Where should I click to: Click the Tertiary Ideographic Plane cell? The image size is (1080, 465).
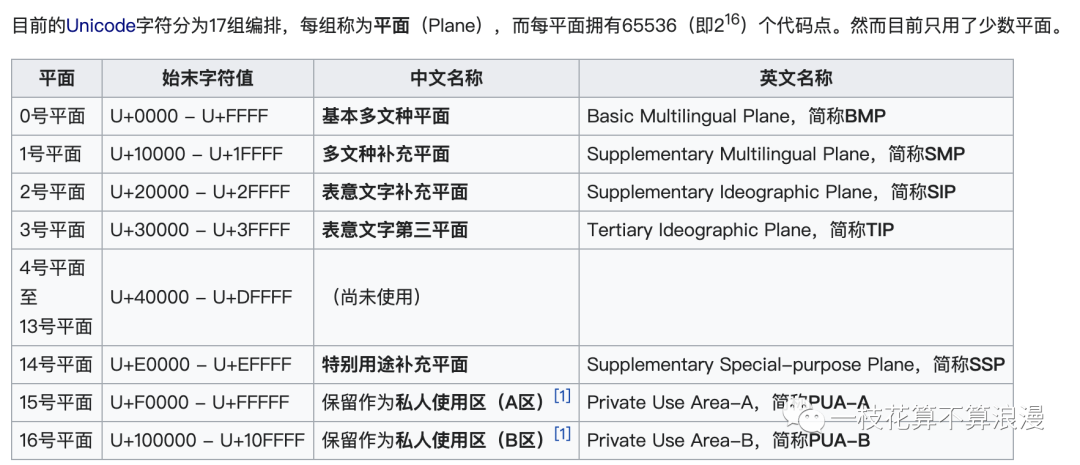pyautogui.click(x=796, y=230)
